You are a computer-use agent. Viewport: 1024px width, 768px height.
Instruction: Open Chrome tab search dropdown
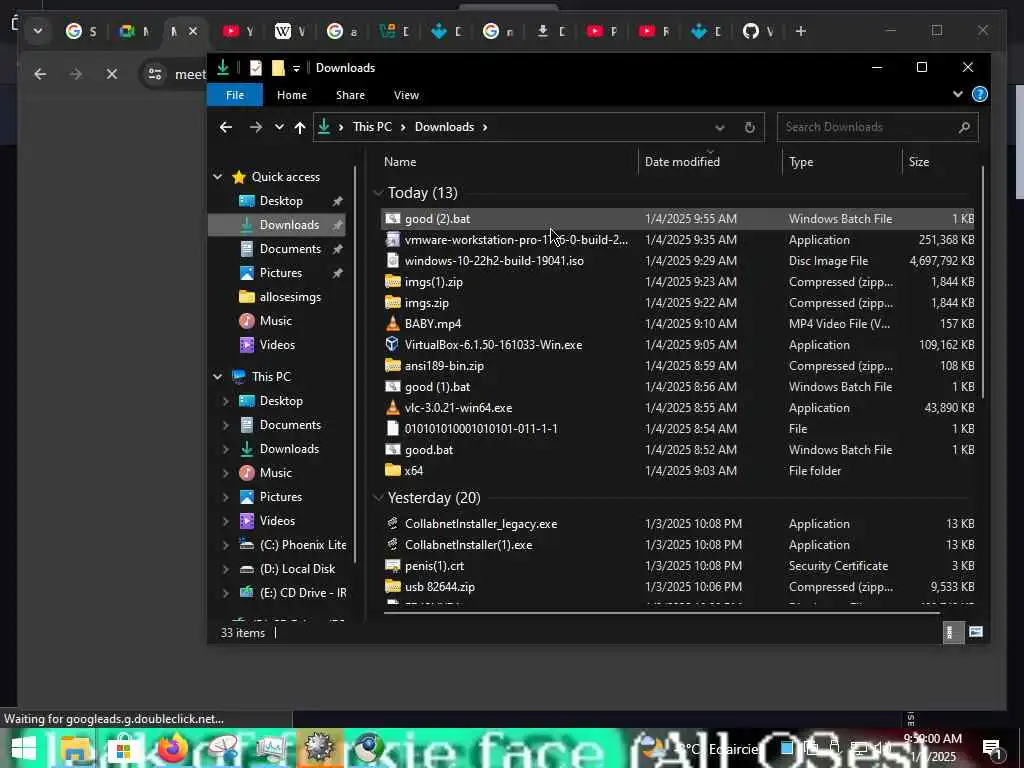click(x=38, y=31)
